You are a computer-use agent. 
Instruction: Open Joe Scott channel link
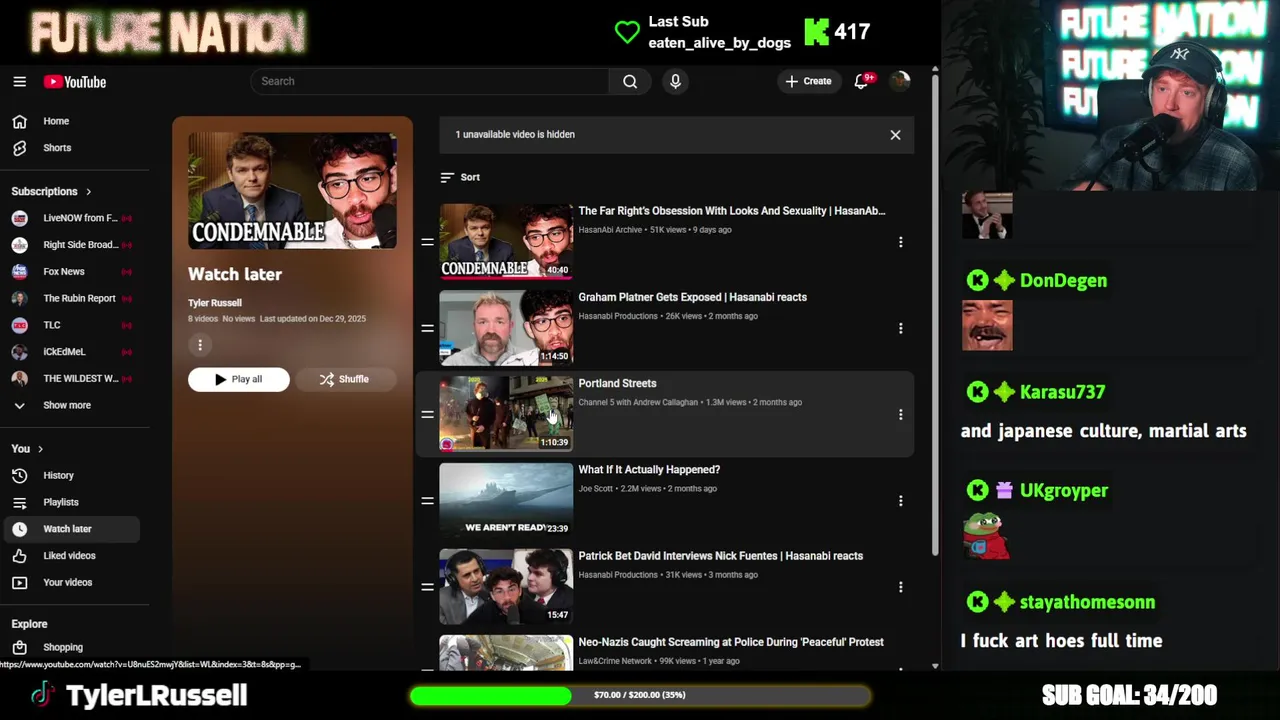pyautogui.click(x=595, y=489)
